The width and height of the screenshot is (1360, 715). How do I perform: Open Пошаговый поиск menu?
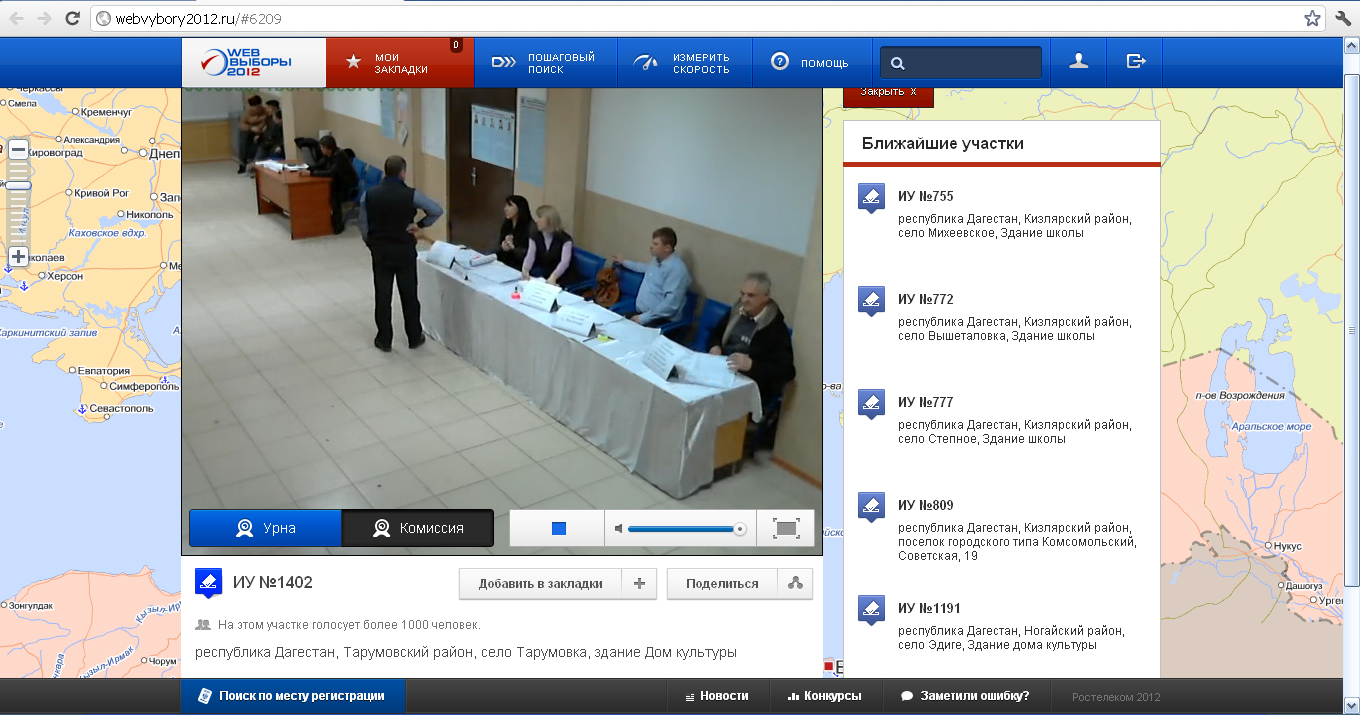[x=545, y=63]
